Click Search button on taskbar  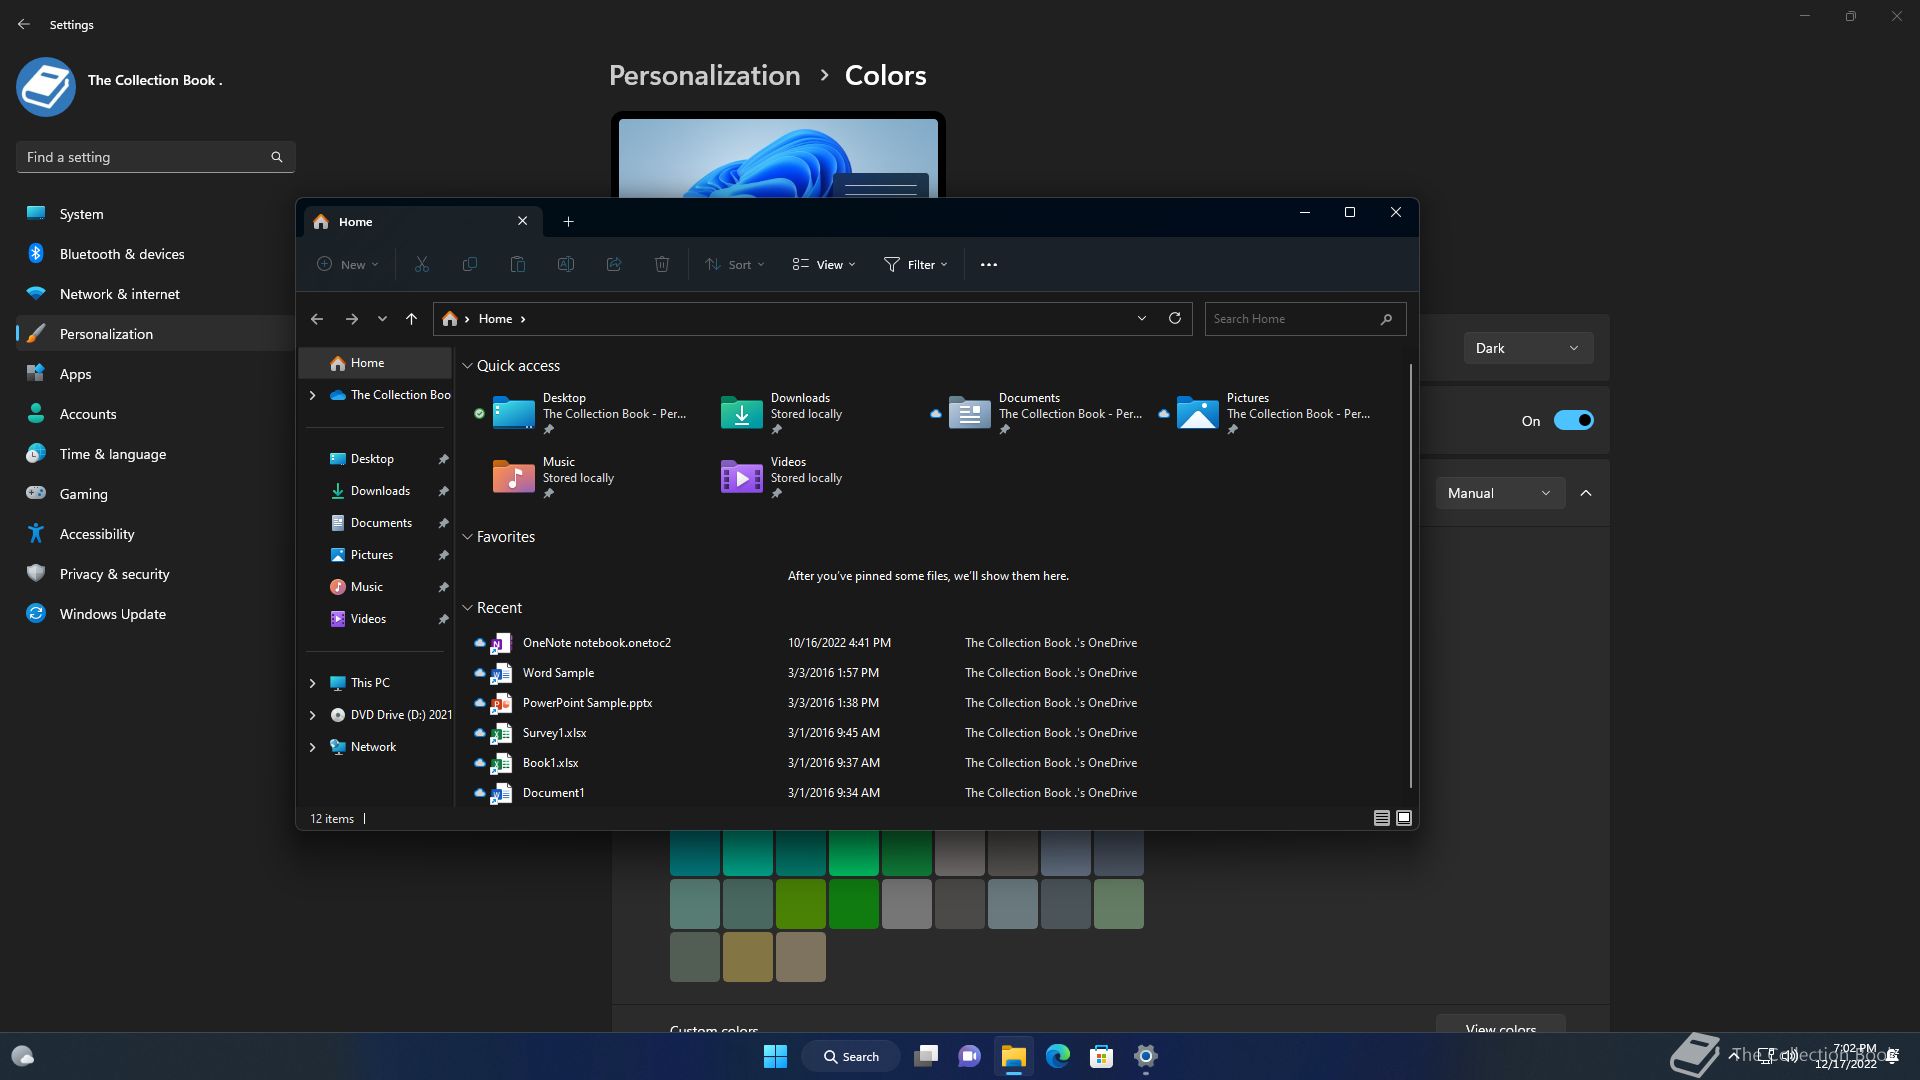pos(852,1056)
